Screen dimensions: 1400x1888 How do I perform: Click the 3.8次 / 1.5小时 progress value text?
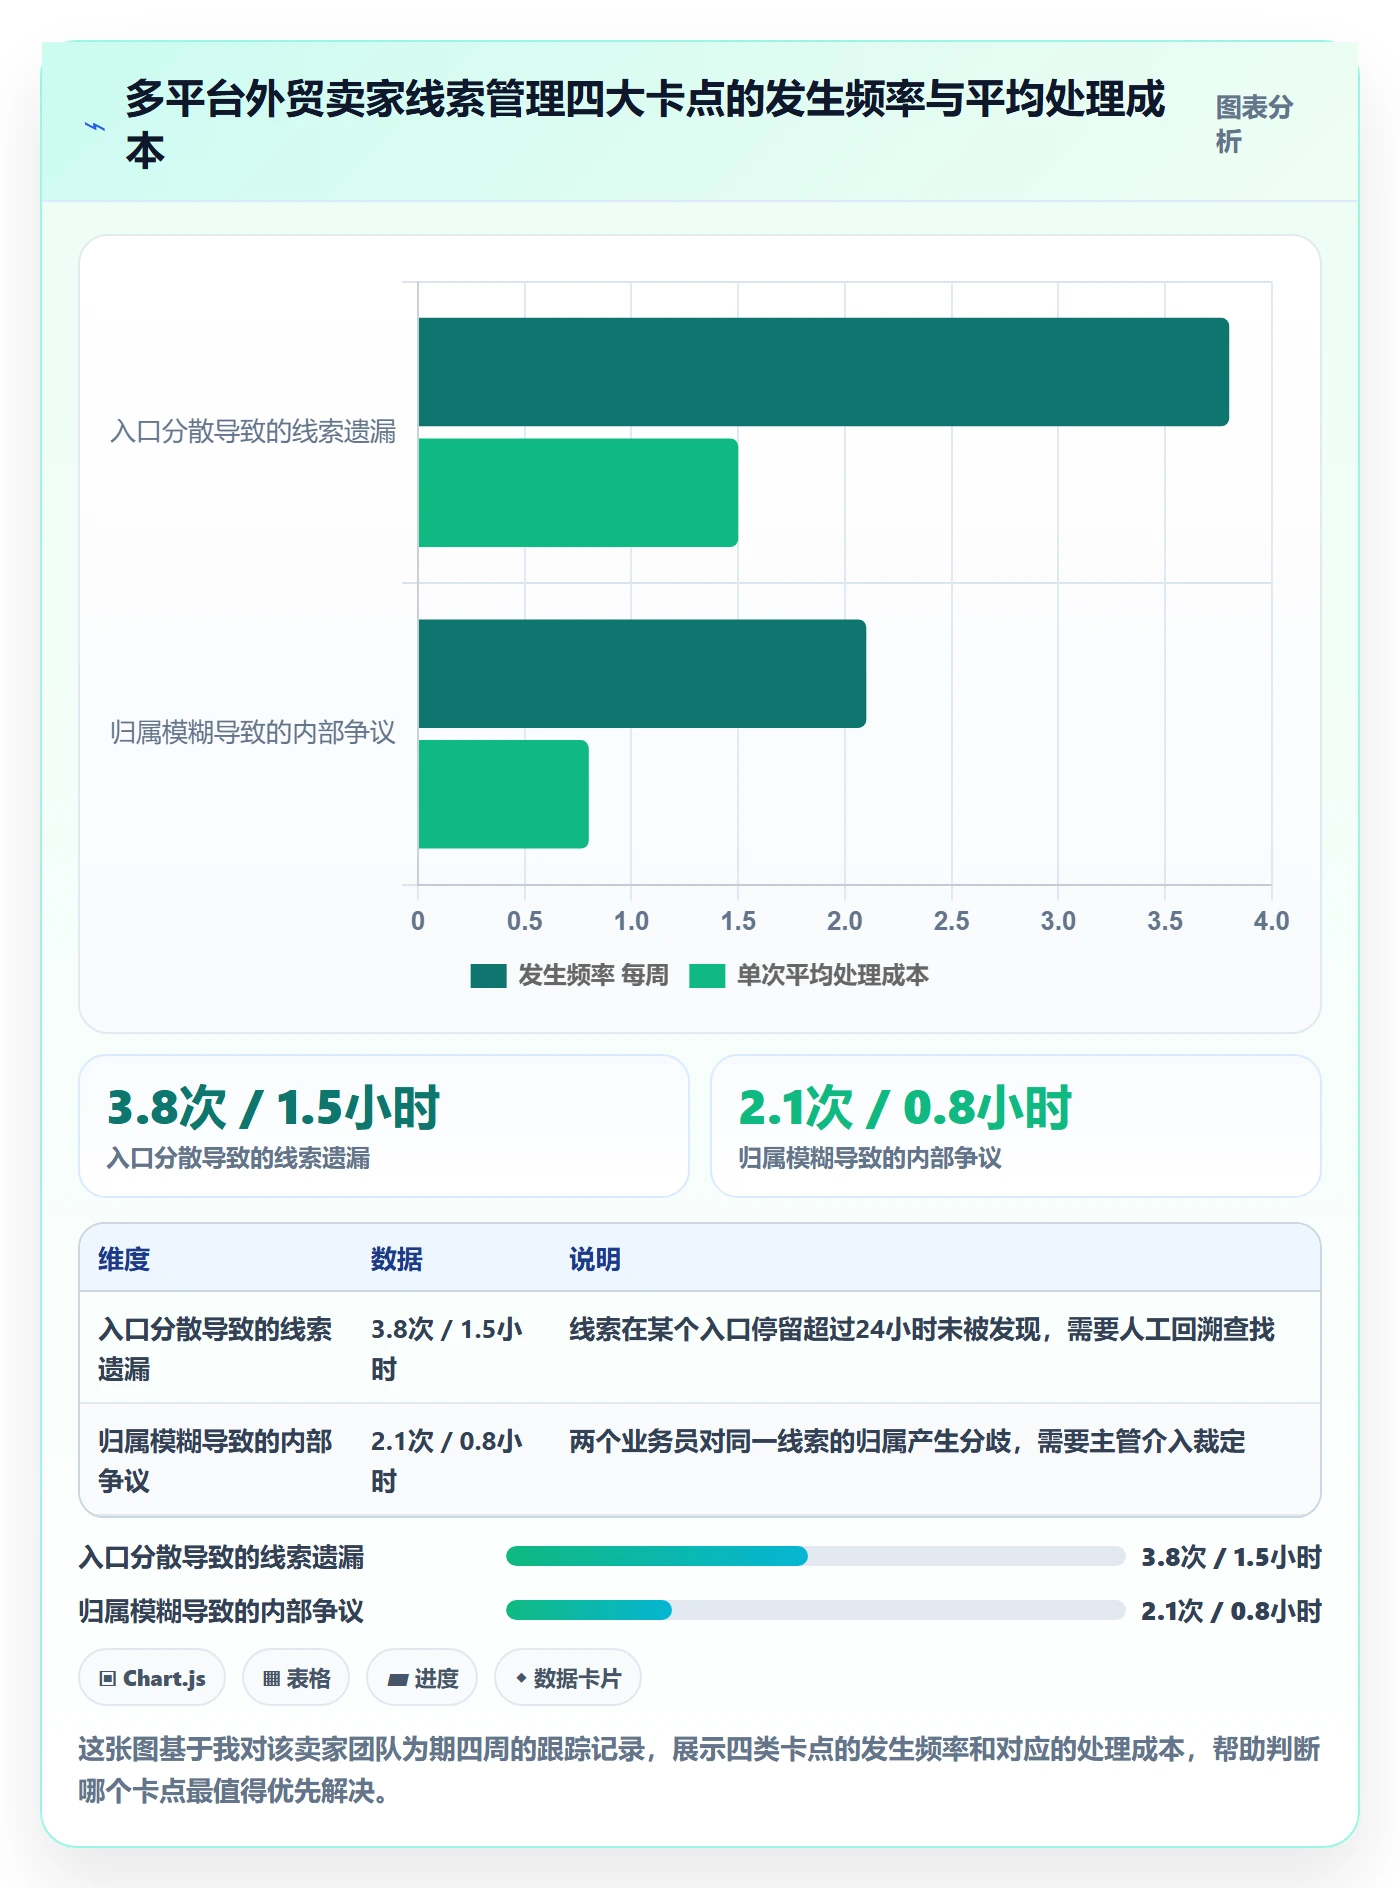pyautogui.click(x=1232, y=1557)
